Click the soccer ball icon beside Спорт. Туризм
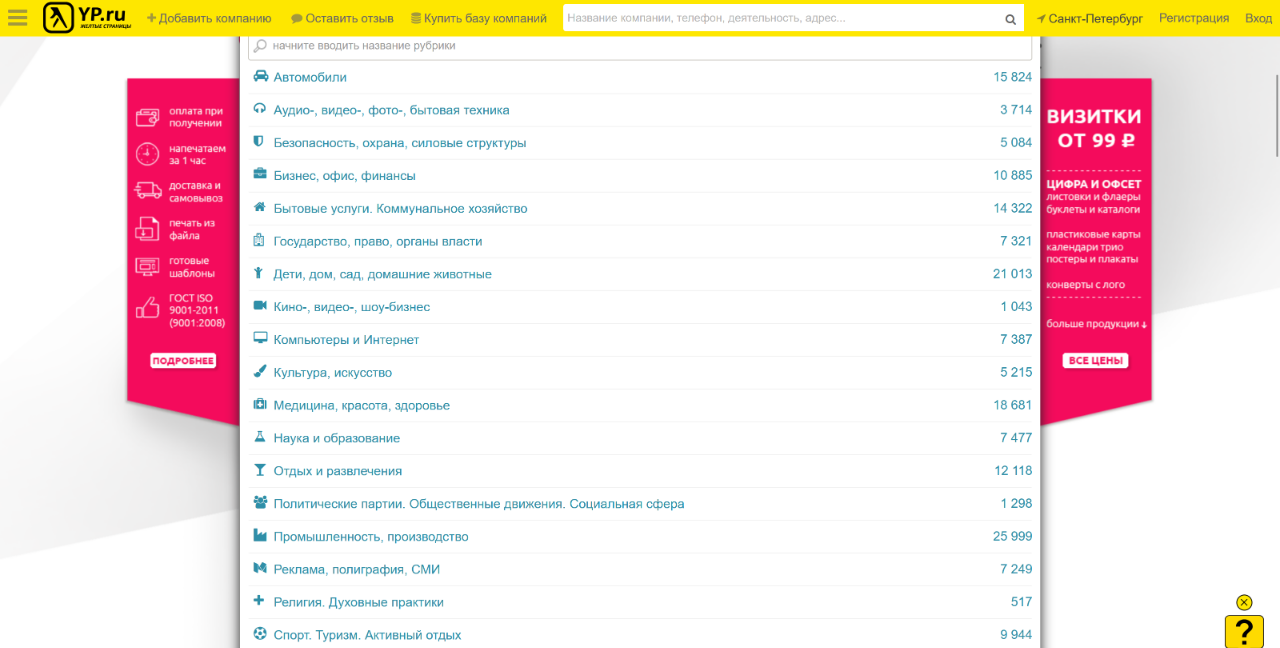 [x=260, y=633]
